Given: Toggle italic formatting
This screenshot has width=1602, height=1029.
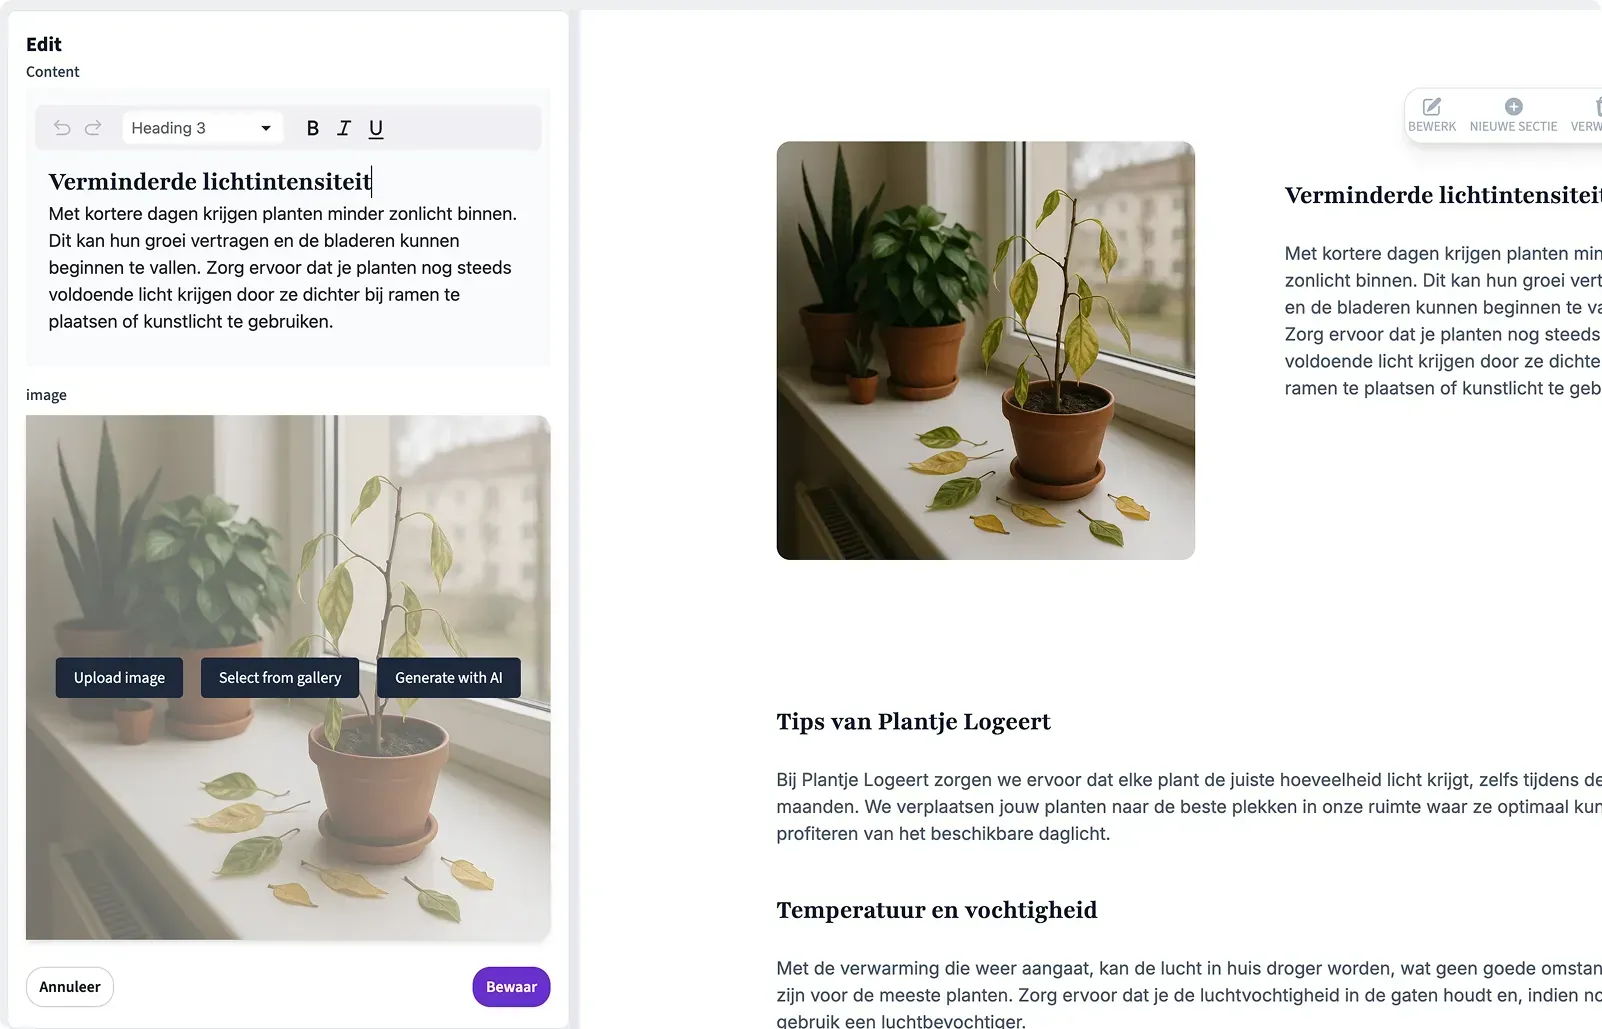Looking at the screenshot, I should (x=344, y=128).
